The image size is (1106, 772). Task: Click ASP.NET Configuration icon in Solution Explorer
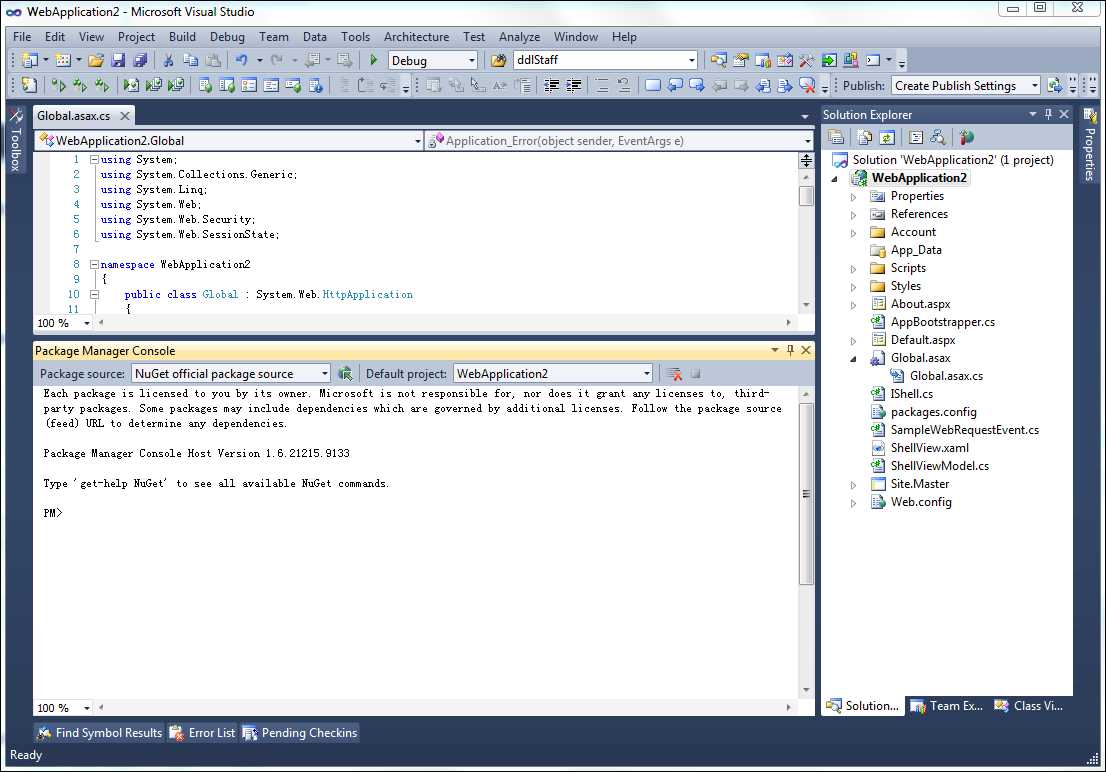tap(966, 137)
